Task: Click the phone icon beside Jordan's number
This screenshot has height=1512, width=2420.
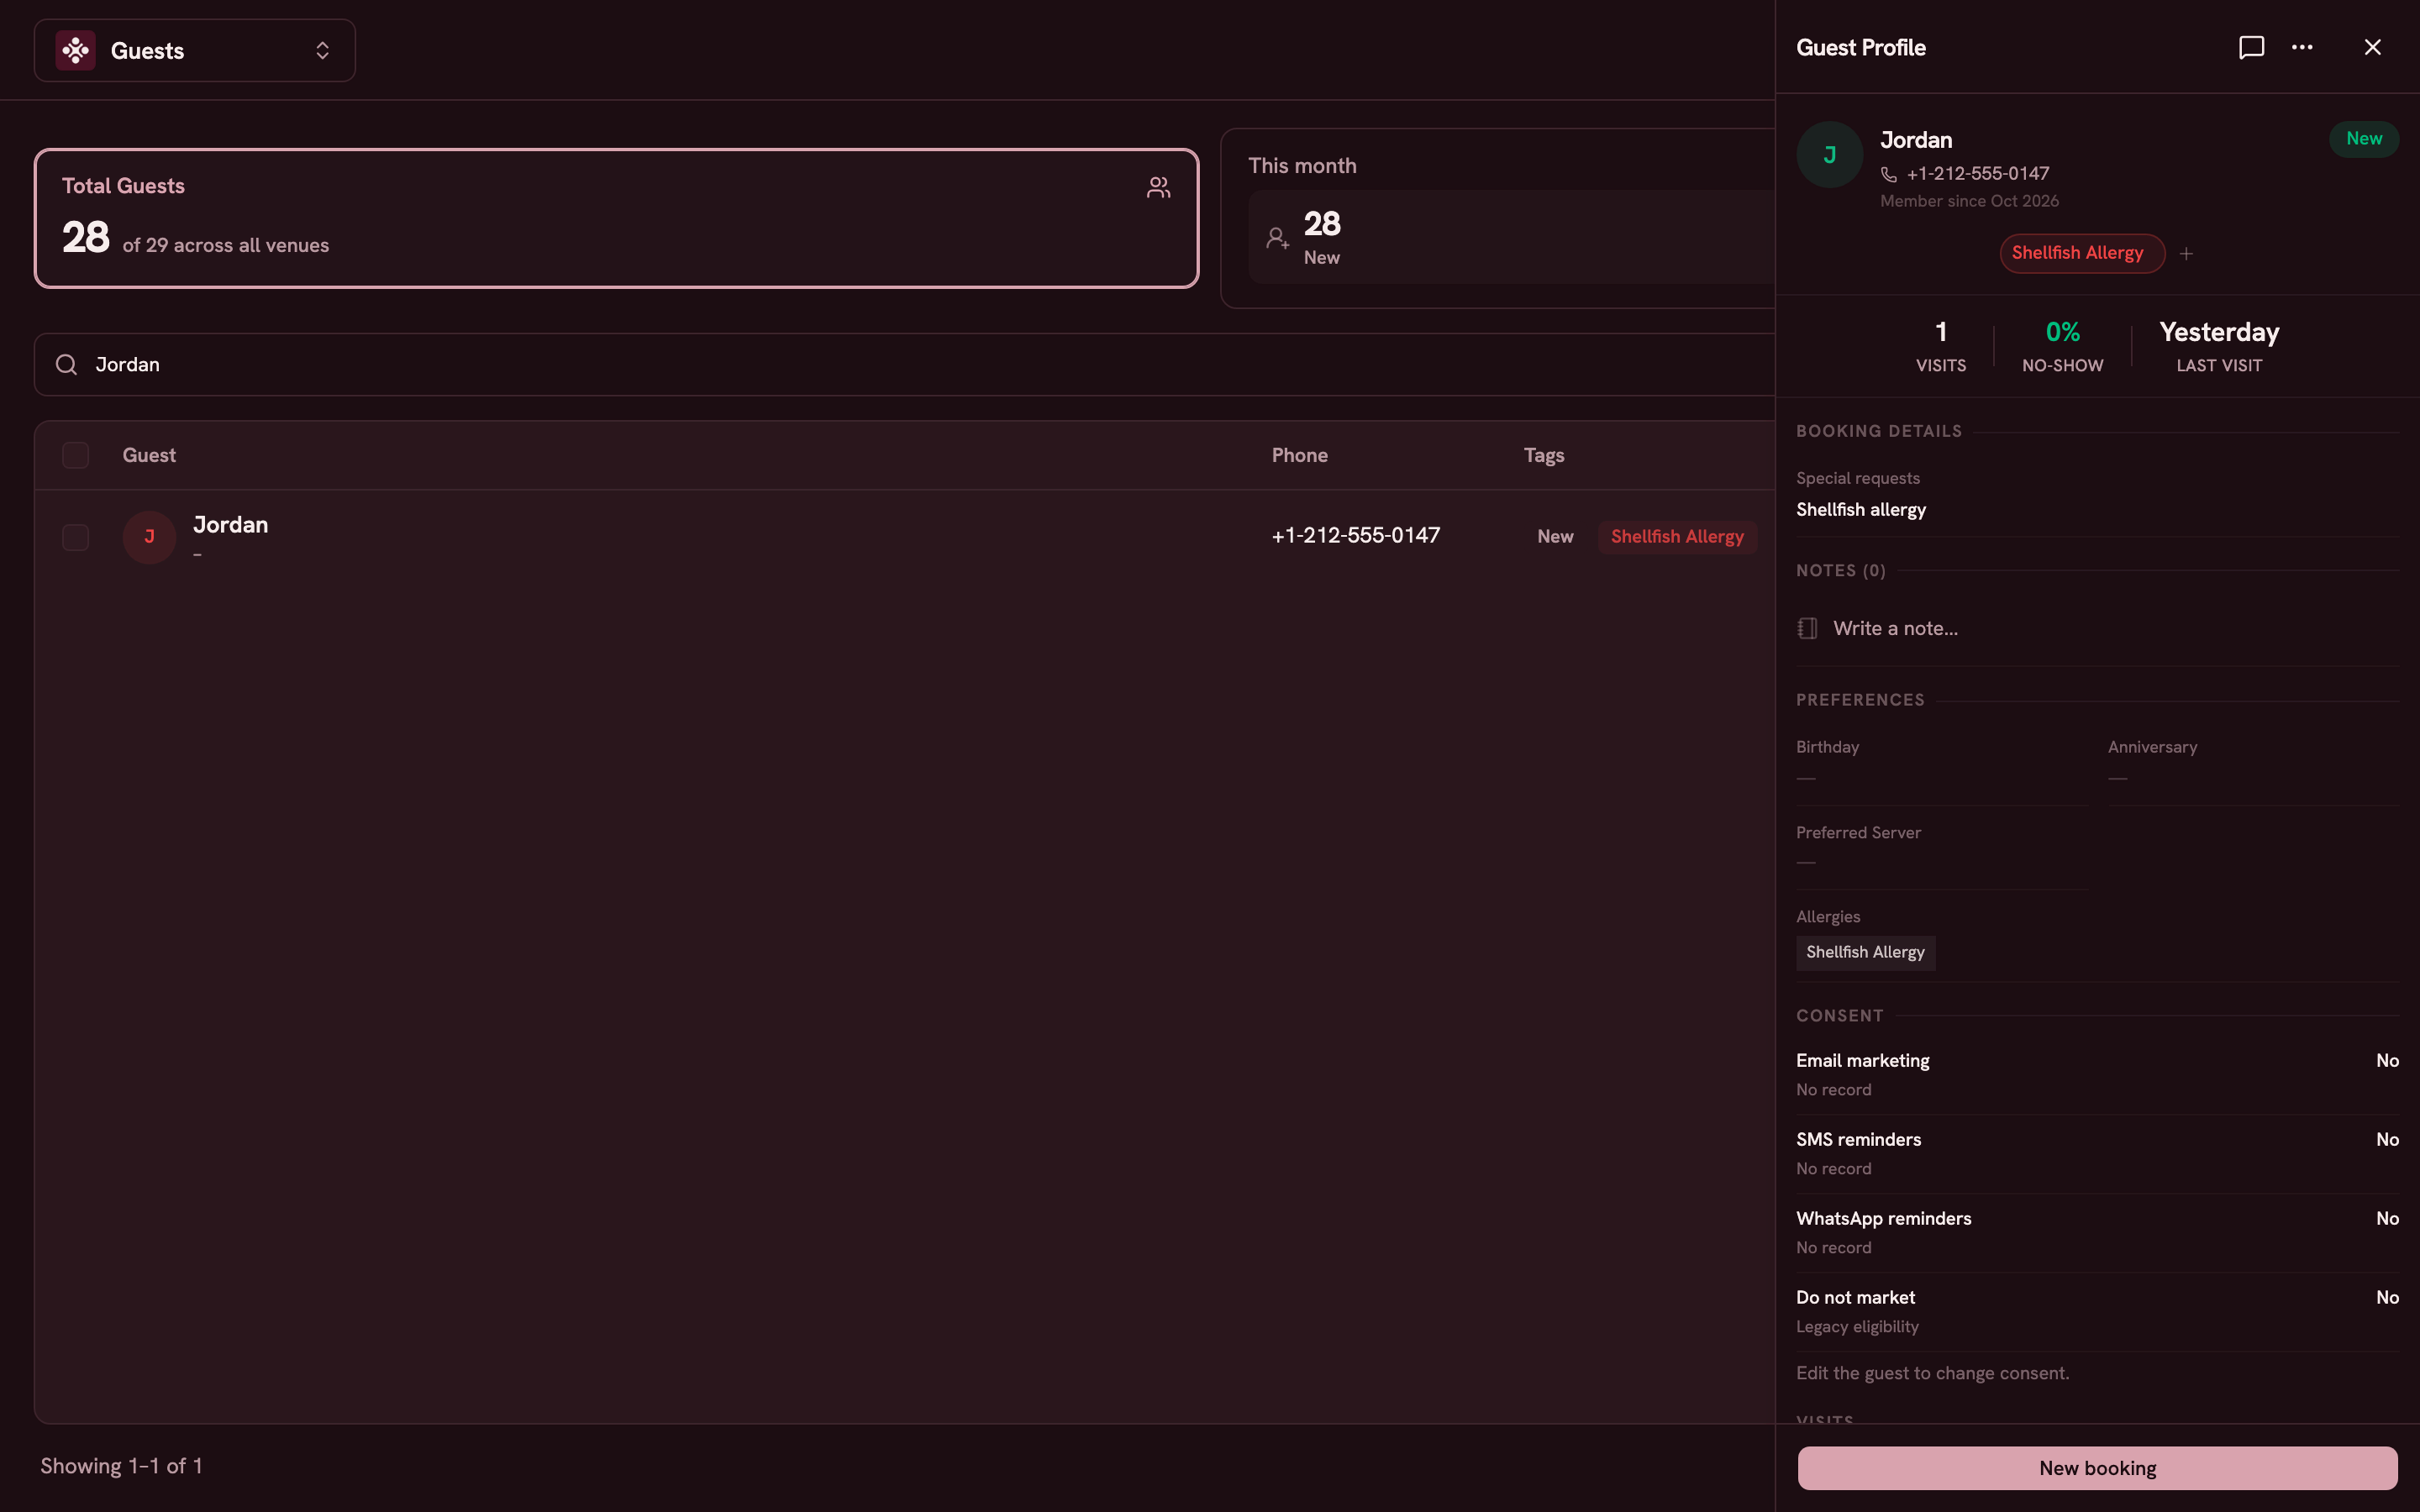Action: pyautogui.click(x=1888, y=174)
